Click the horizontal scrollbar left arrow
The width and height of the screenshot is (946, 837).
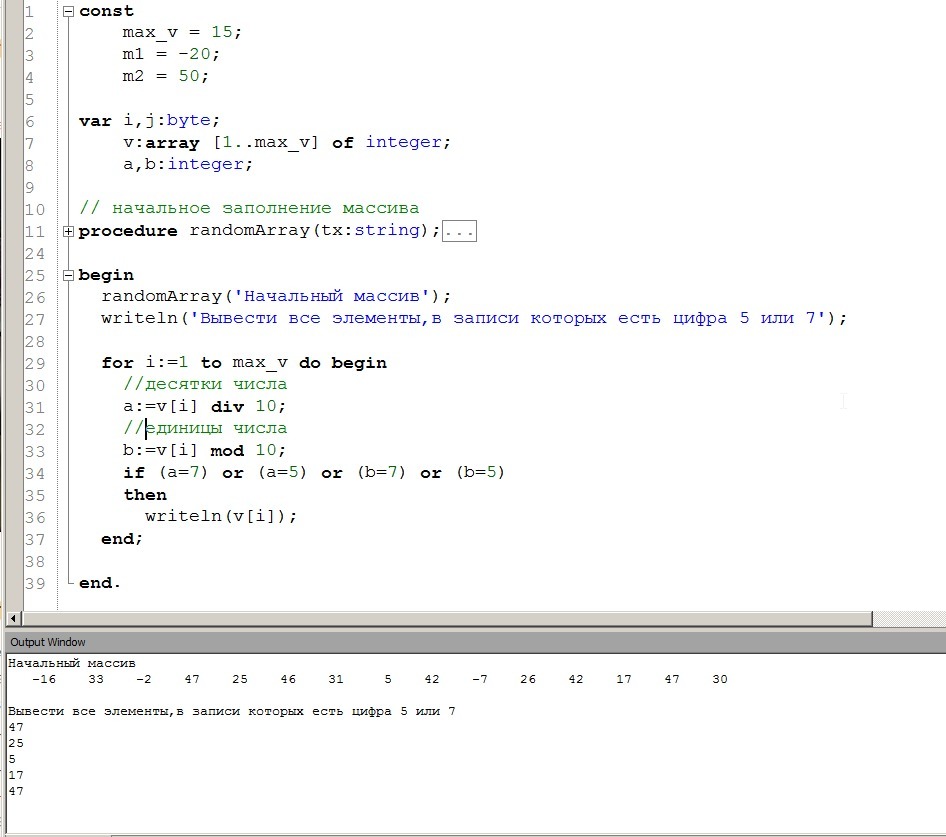[x=13, y=619]
